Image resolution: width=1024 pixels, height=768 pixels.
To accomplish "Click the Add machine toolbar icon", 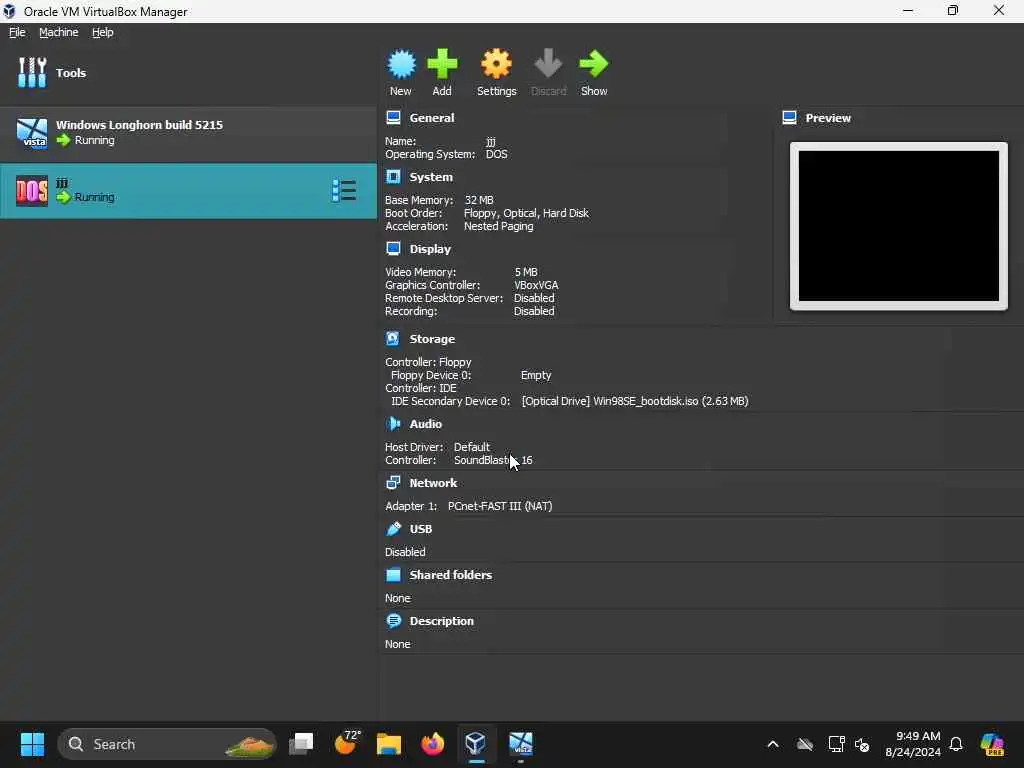I will pos(442,72).
